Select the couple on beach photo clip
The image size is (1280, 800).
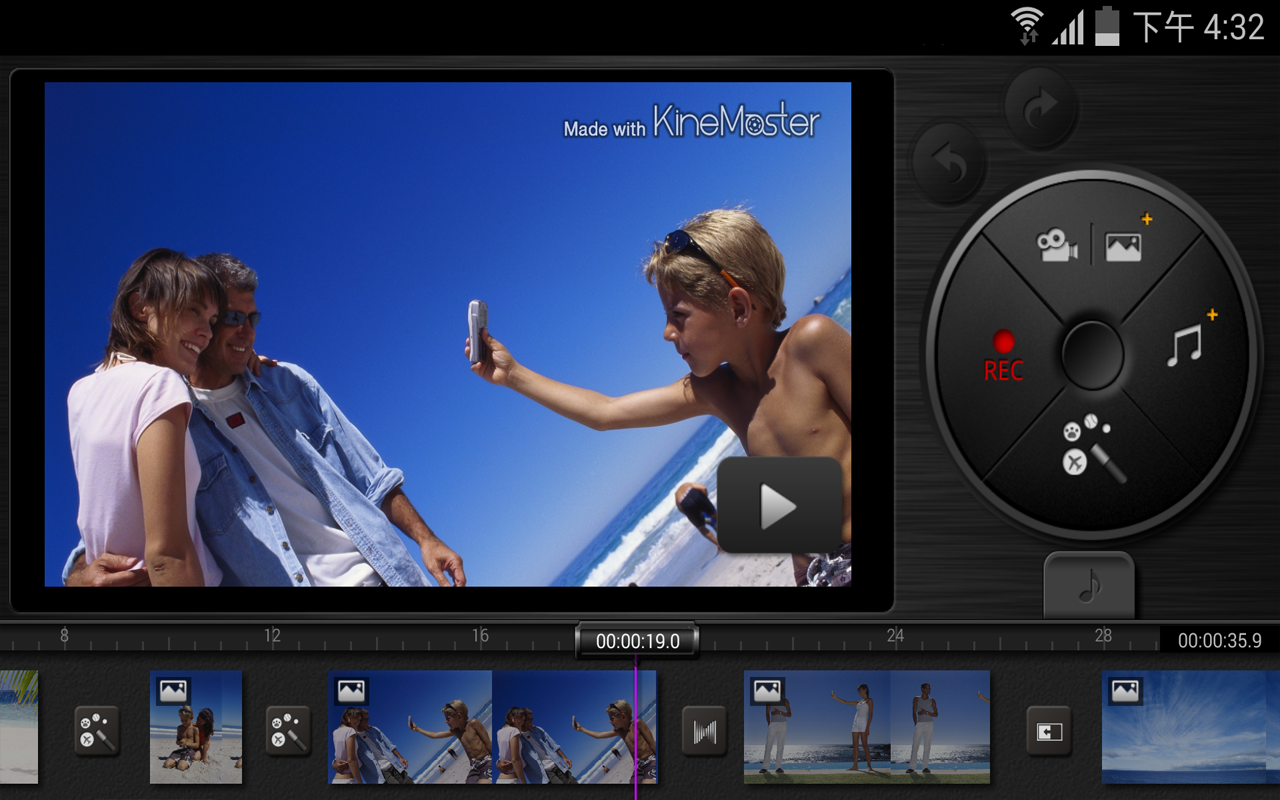(x=196, y=727)
